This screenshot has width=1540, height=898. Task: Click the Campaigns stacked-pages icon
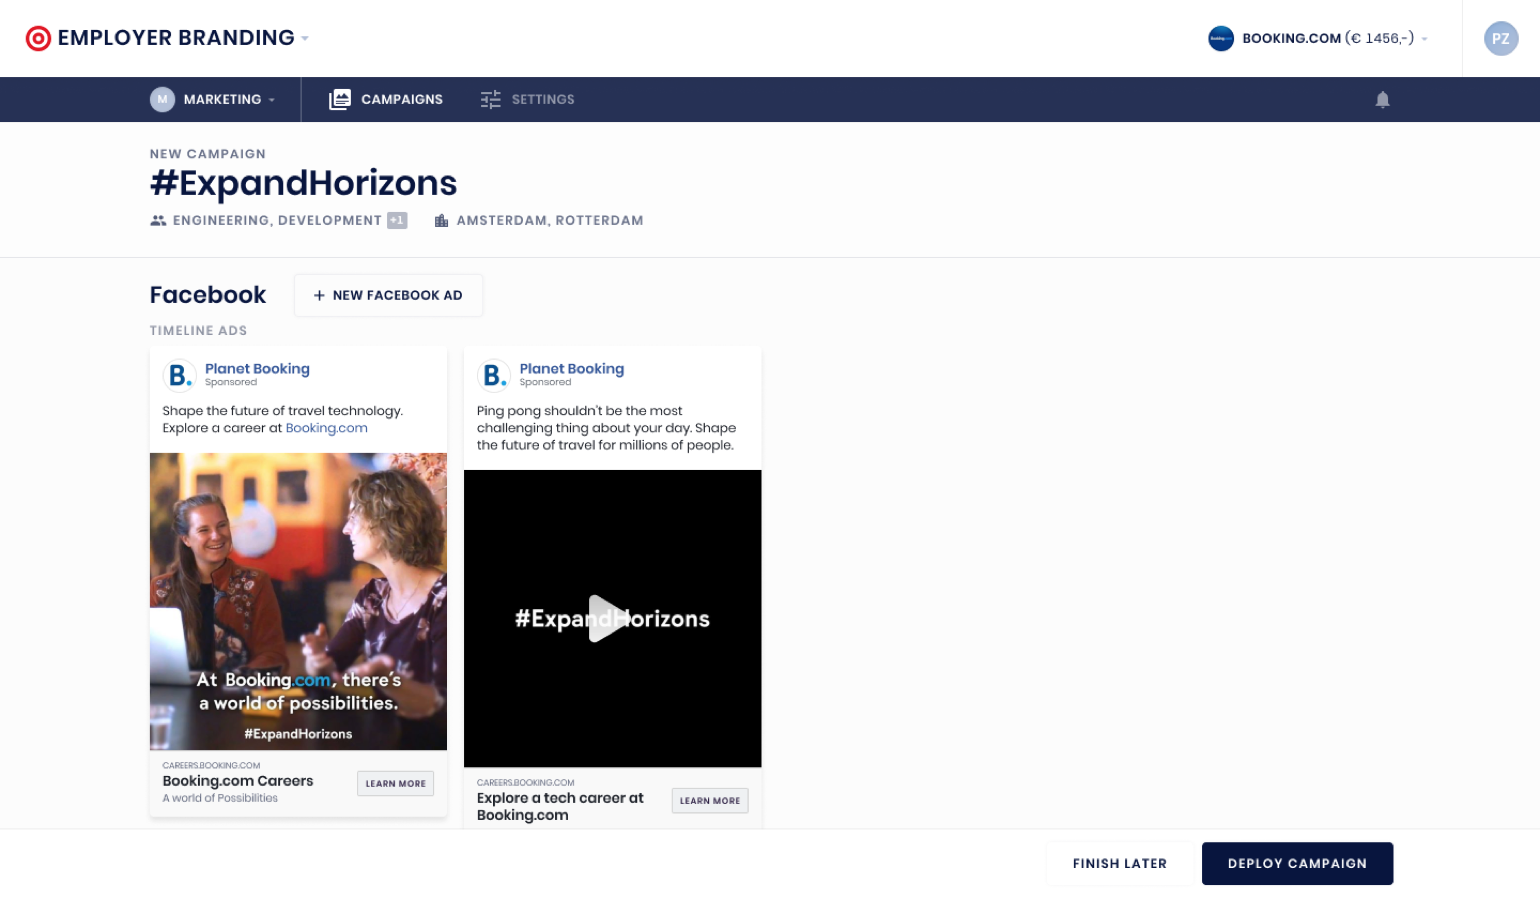coord(340,99)
